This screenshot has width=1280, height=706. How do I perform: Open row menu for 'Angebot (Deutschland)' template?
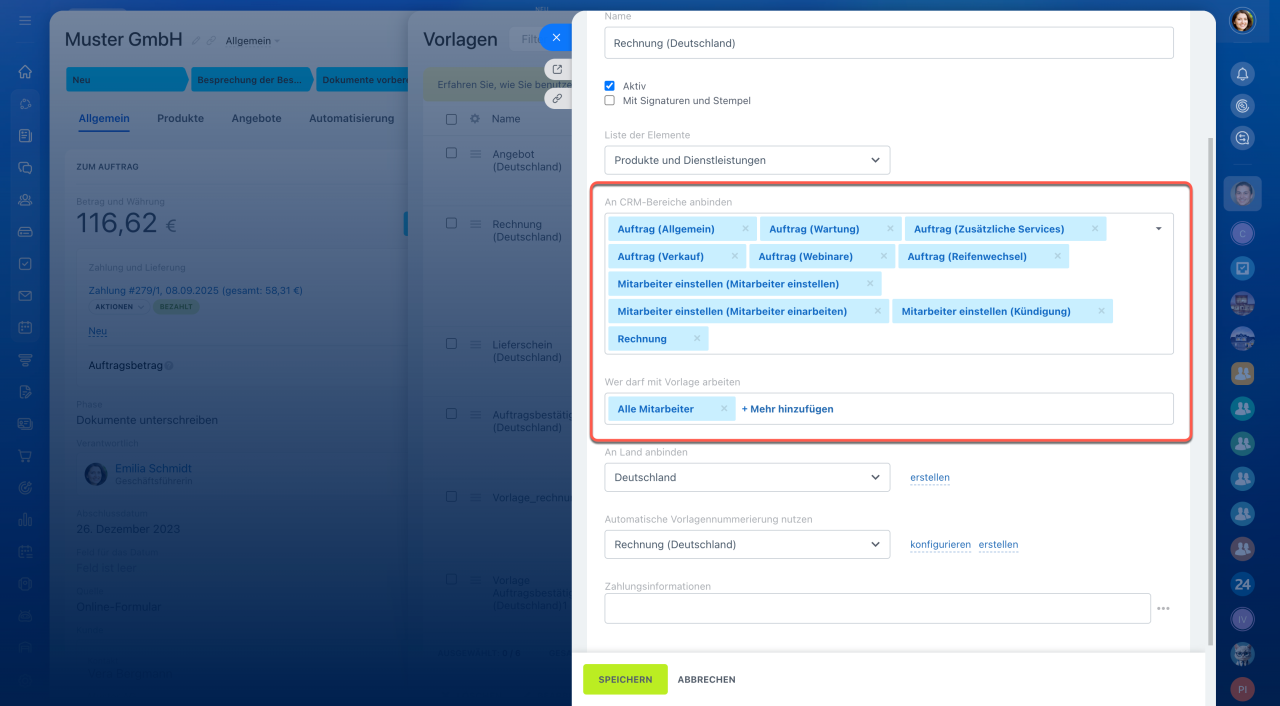475,153
